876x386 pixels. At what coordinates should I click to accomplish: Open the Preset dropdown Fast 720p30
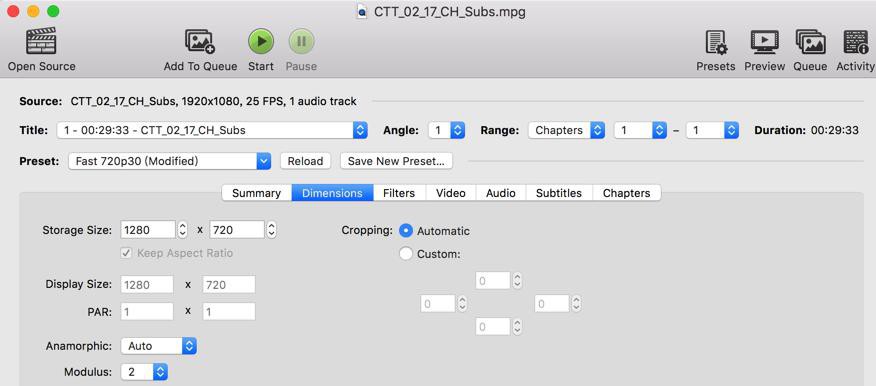pos(170,161)
